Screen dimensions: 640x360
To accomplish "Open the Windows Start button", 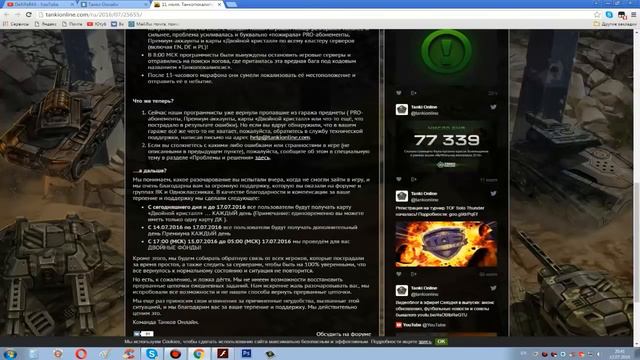I will pyautogui.click(x=10, y=353).
